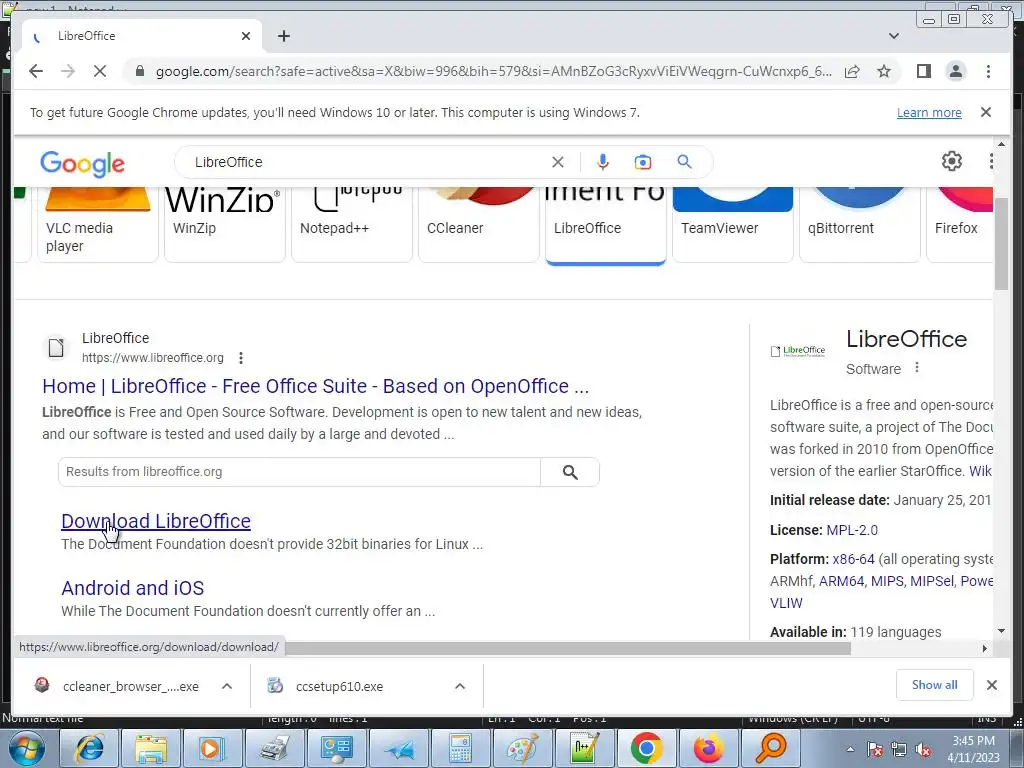Open the Learn more link
Screen dimensions: 1024x768
tap(929, 112)
